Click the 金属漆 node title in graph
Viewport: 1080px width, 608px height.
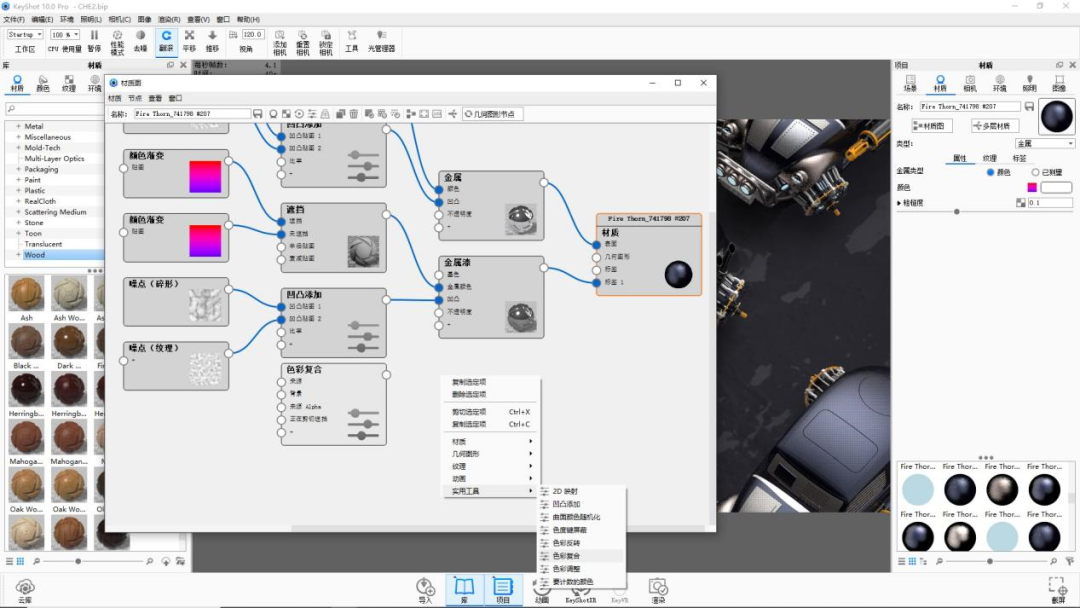[x=457, y=262]
